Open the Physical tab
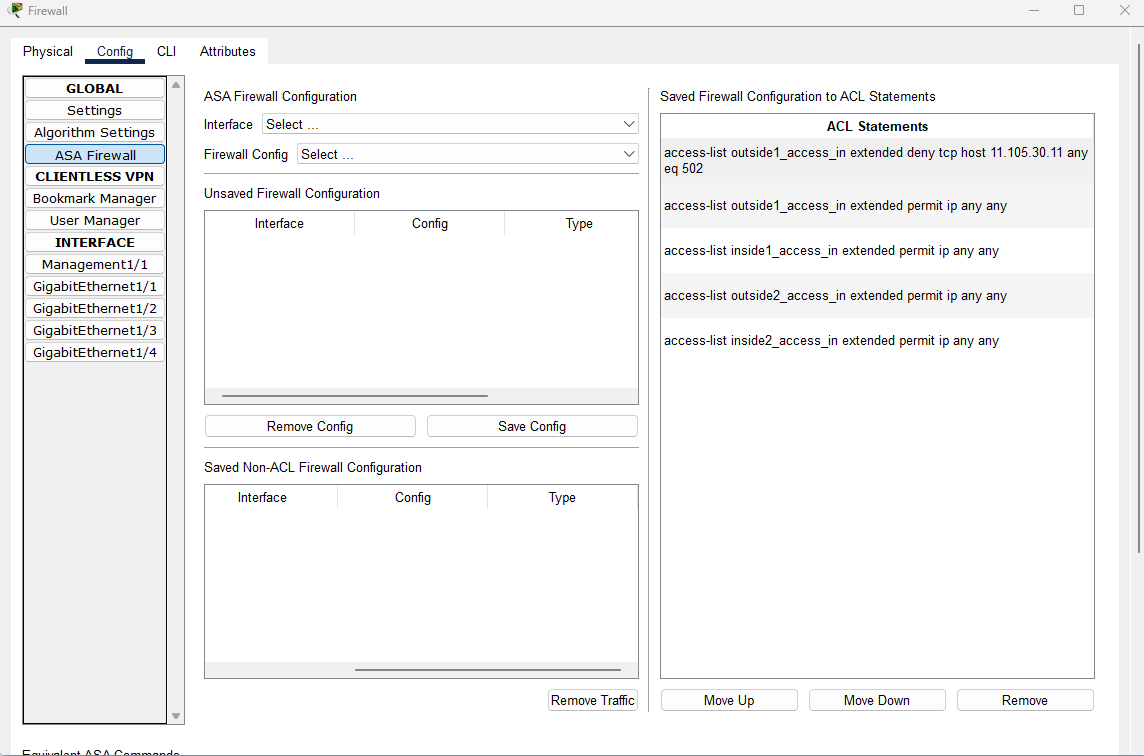 (x=47, y=51)
